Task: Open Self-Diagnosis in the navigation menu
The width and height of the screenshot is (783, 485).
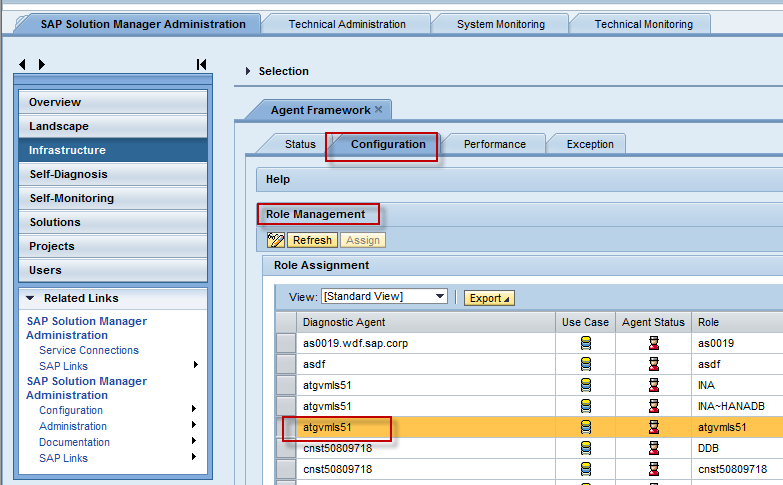Action: [113, 174]
